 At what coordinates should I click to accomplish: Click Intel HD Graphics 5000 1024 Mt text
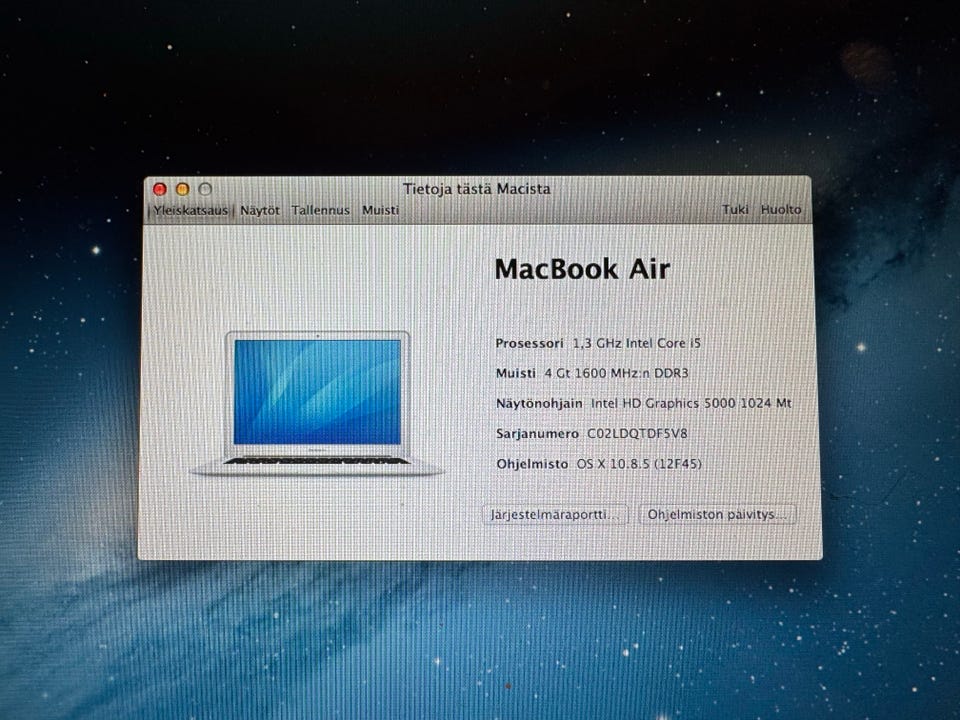691,403
